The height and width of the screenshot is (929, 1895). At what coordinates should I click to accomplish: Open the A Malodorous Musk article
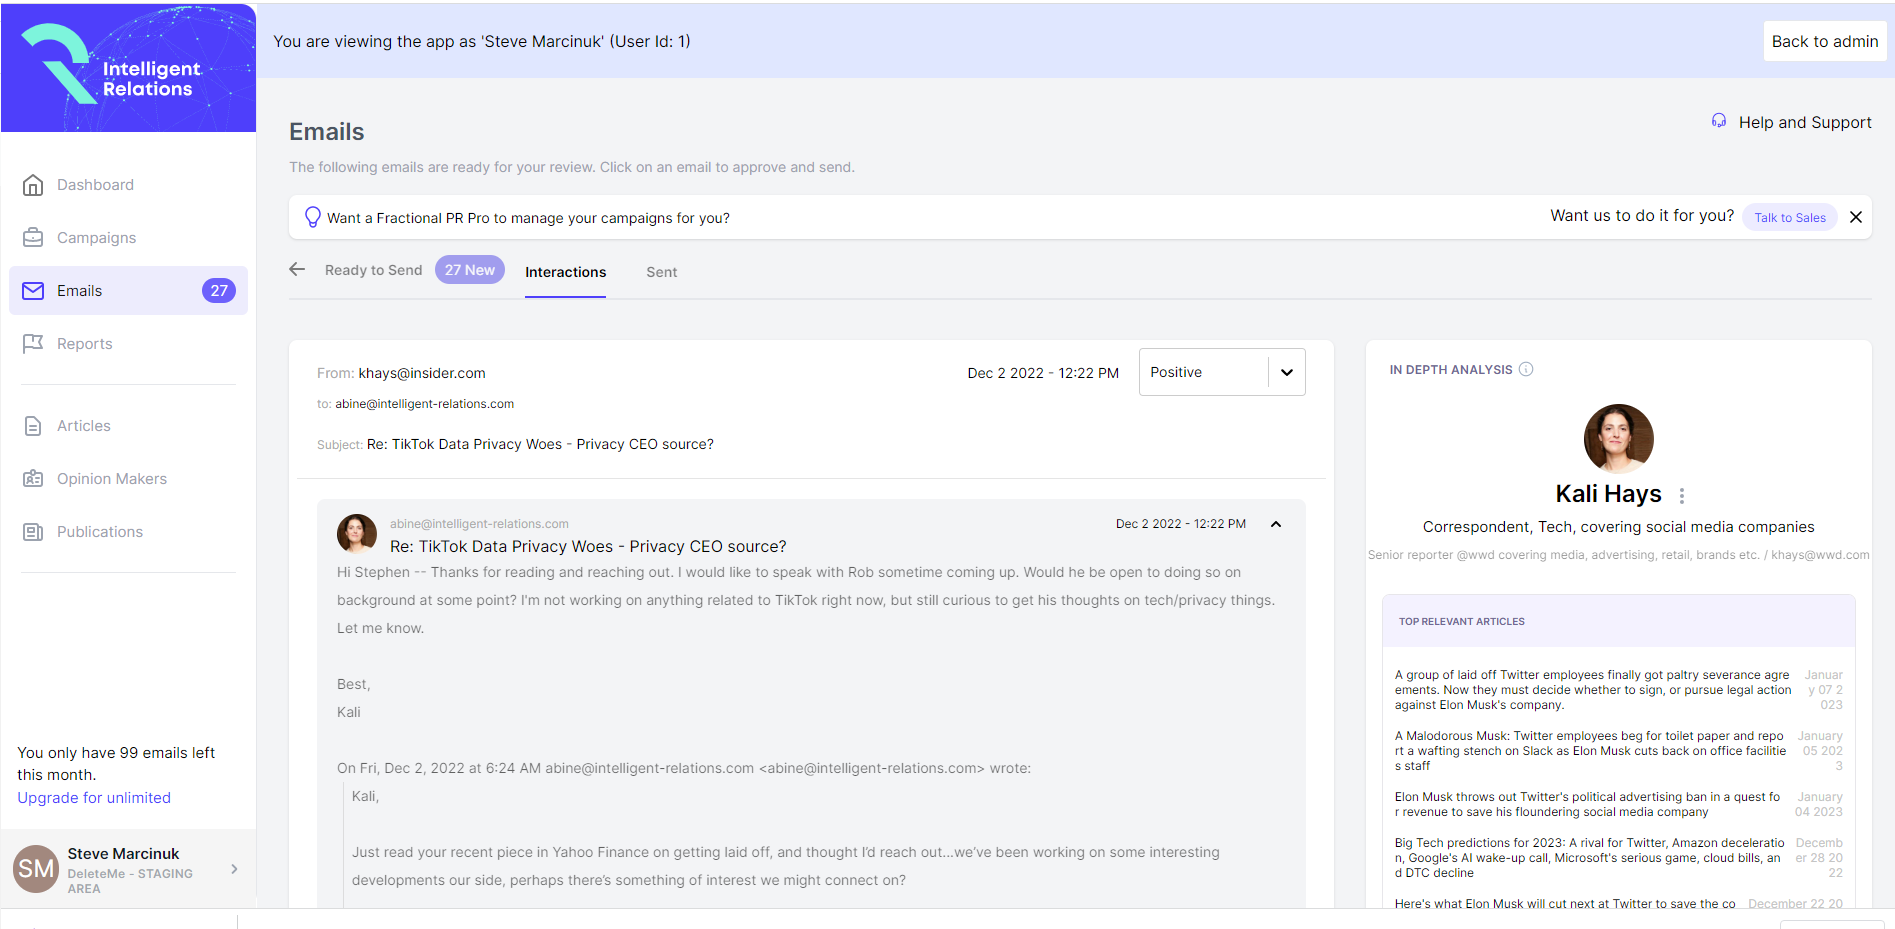[1590, 751]
